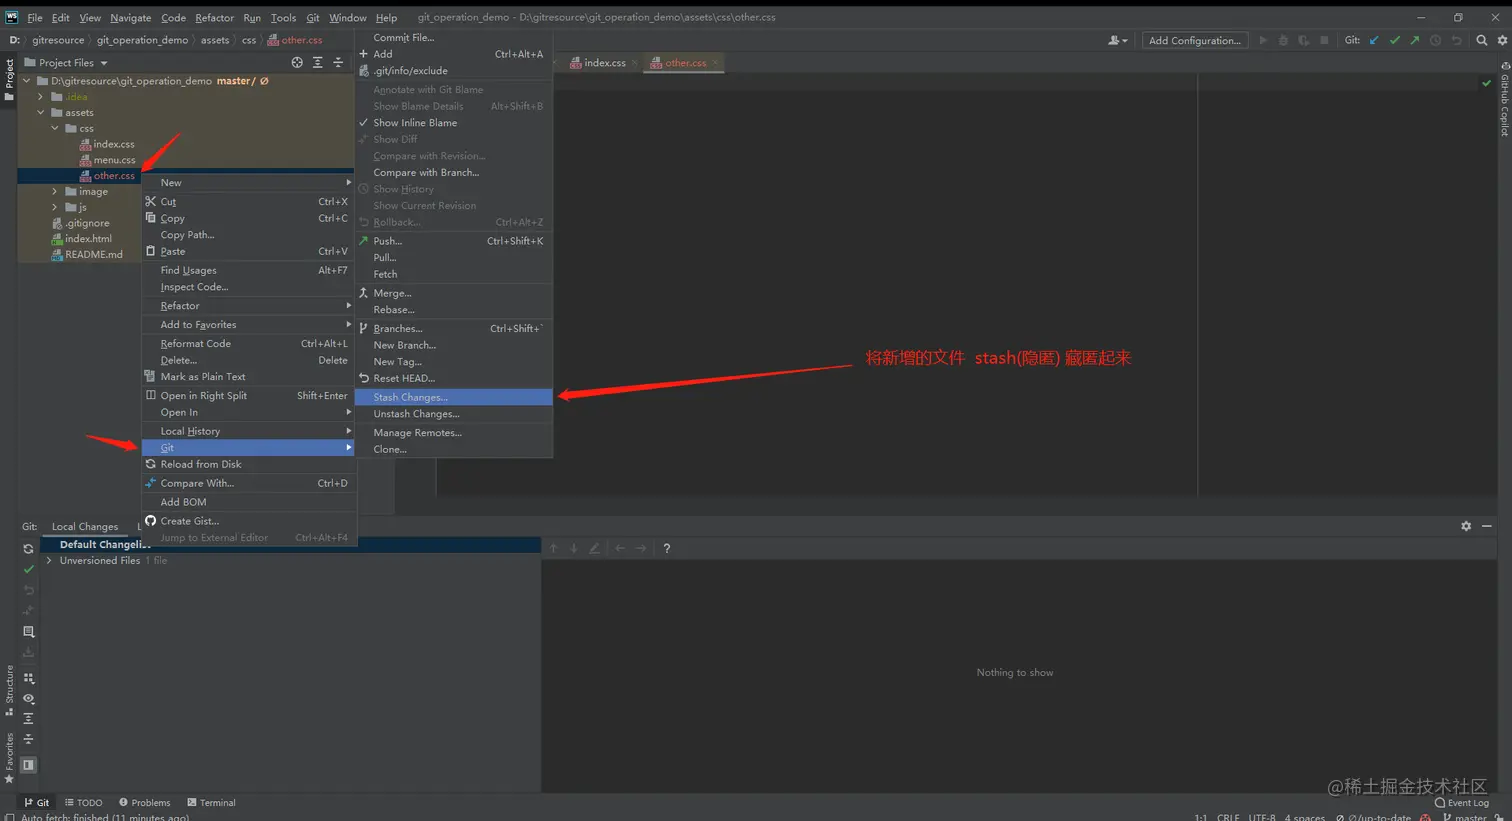Viewport: 1512px width, 821px height.
Task: Click the green inspection checkmark in editor corner
Action: [x=1486, y=83]
